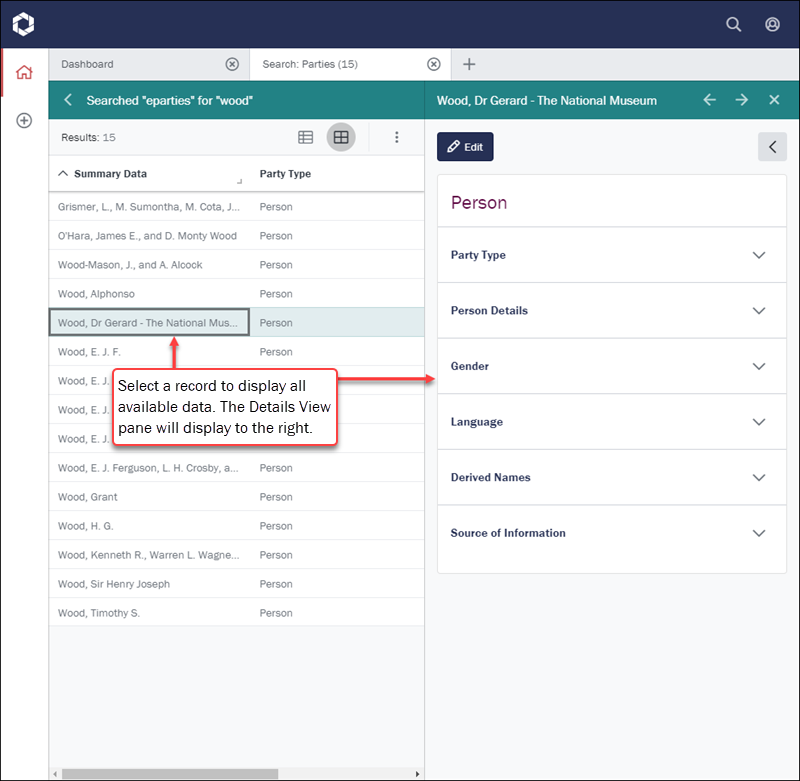
Task: Open the search magnifier in top bar
Action: pyautogui.click(x=734, y=24)
